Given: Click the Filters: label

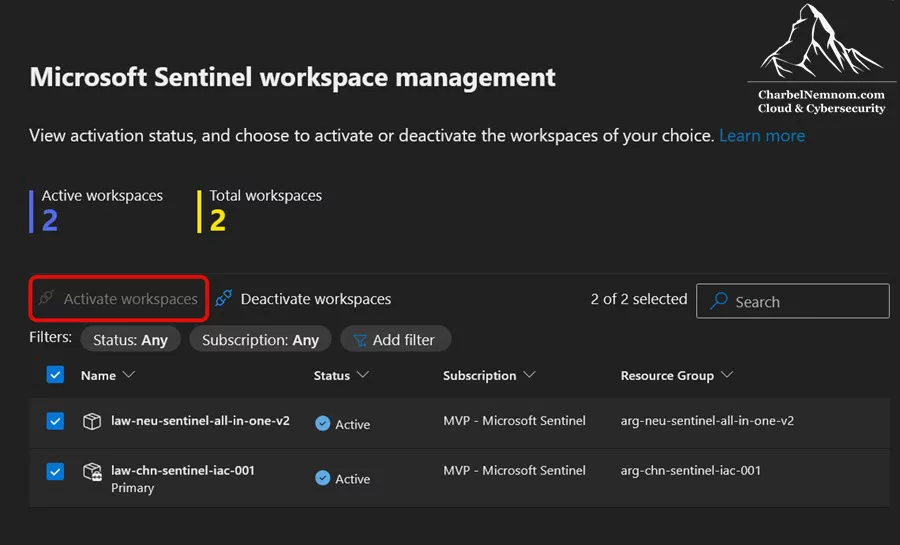Looking at the screenshot, I should click(x=51, y=337).
